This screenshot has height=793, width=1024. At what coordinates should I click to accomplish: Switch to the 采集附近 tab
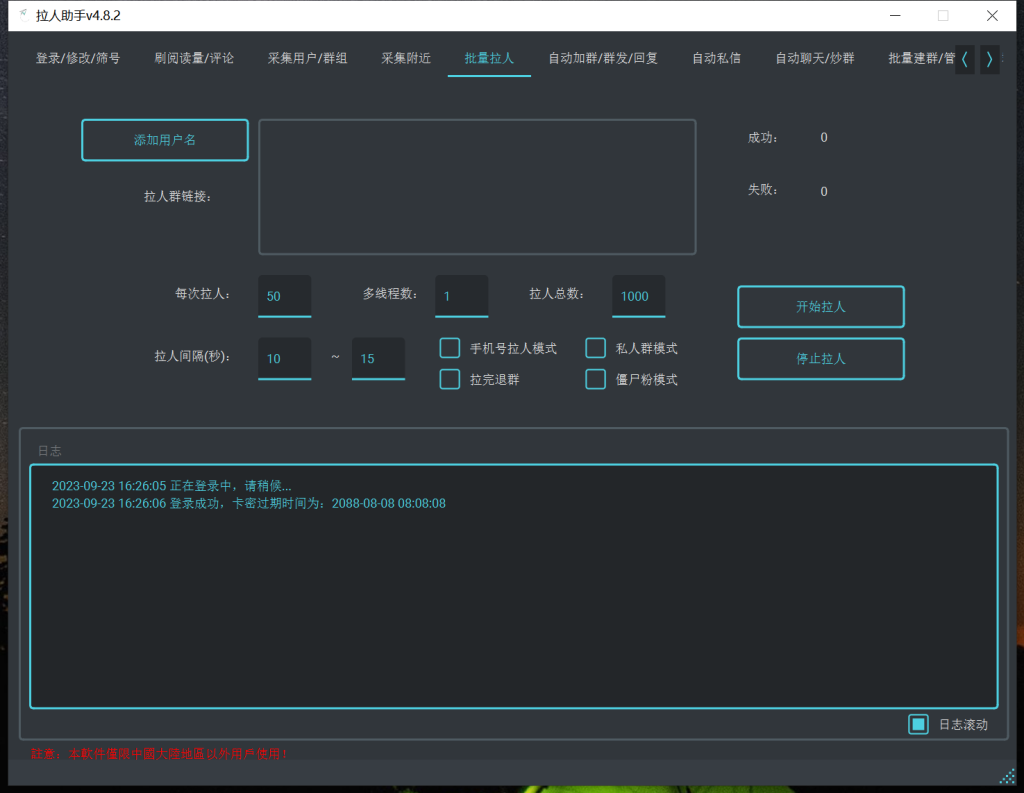click(406, 58)
